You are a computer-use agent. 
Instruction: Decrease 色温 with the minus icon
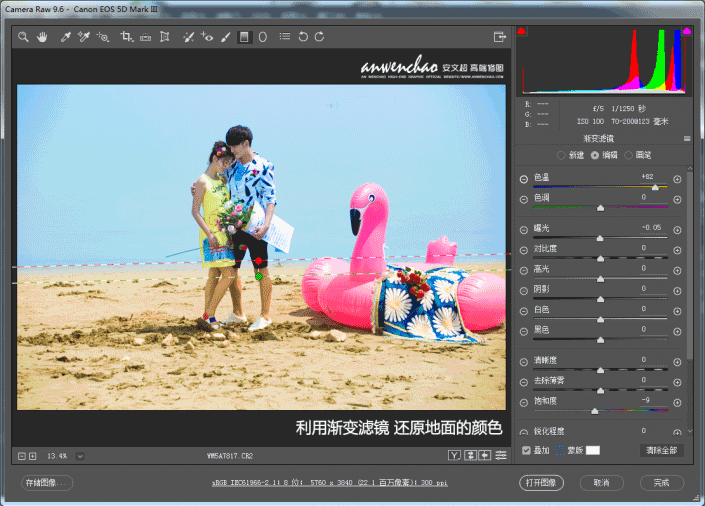tap(524, 179)
